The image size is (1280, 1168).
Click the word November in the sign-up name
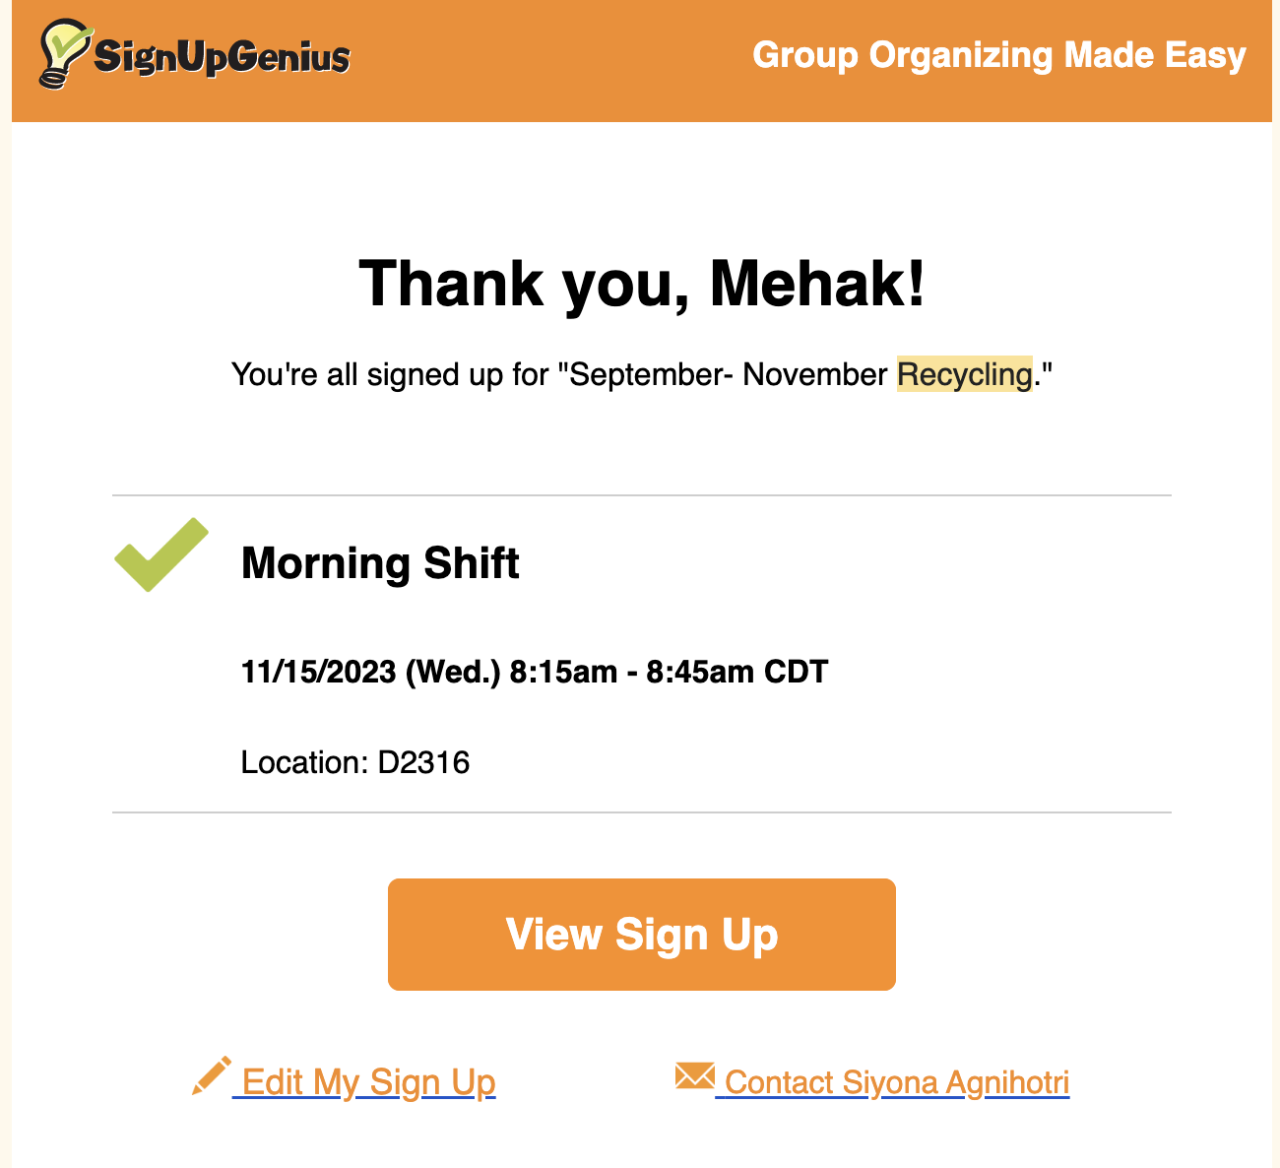coord(815,374)
